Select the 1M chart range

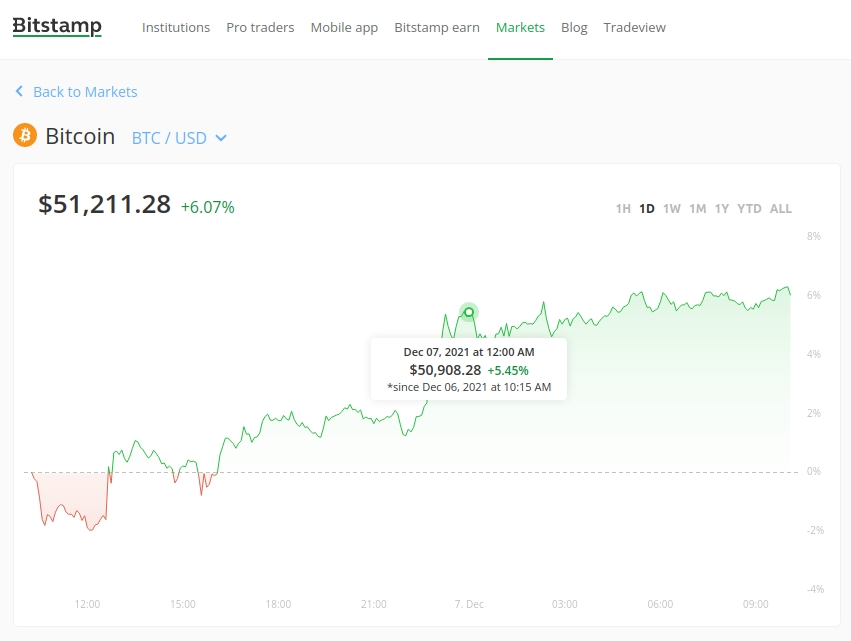697,208
